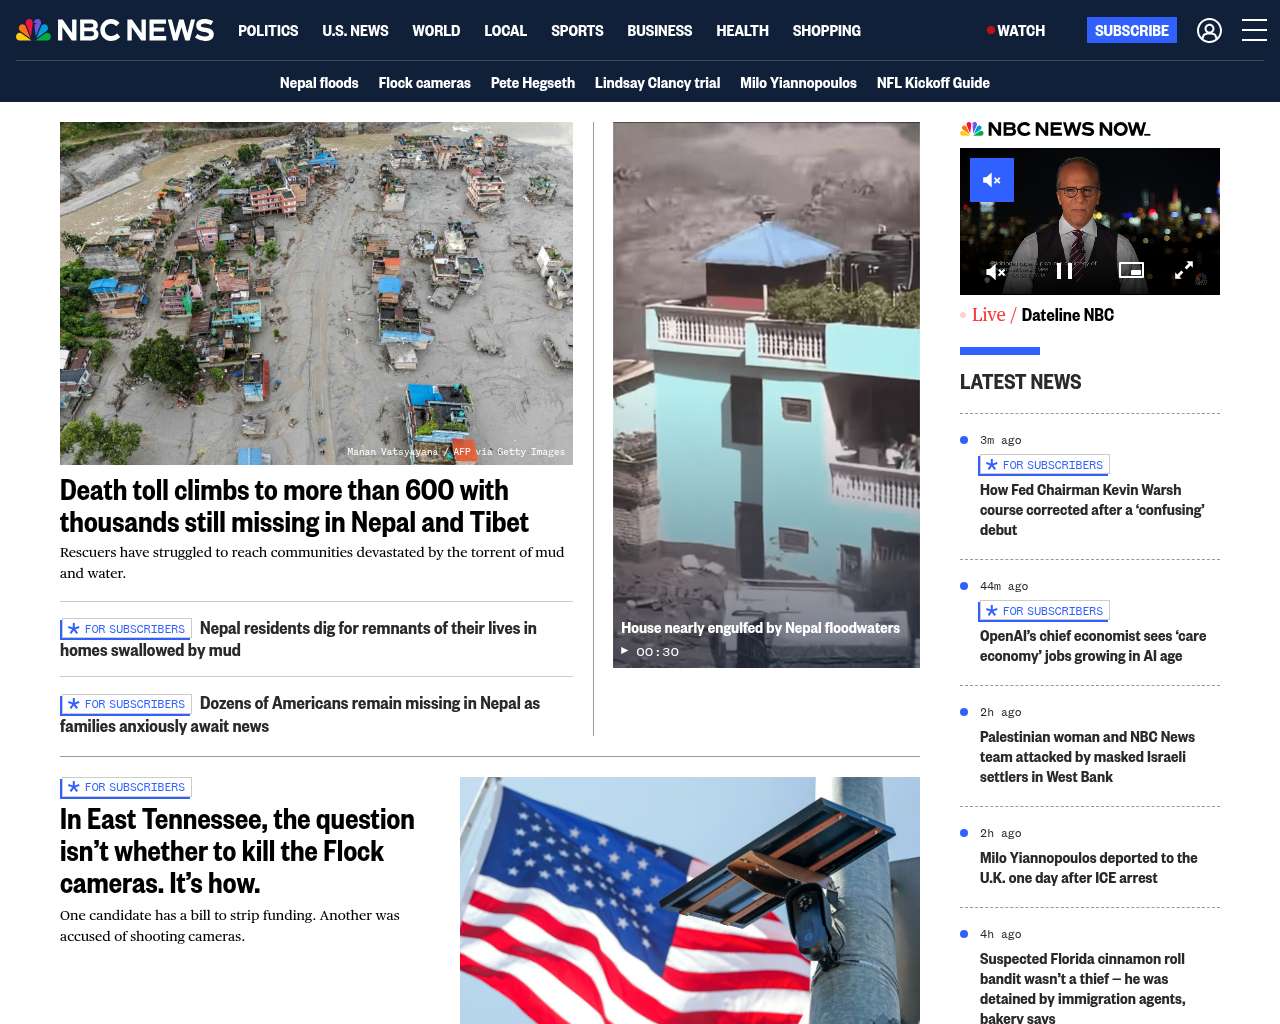Click the For Subscribers badge on the OpenAI story

click(1044, 611)
